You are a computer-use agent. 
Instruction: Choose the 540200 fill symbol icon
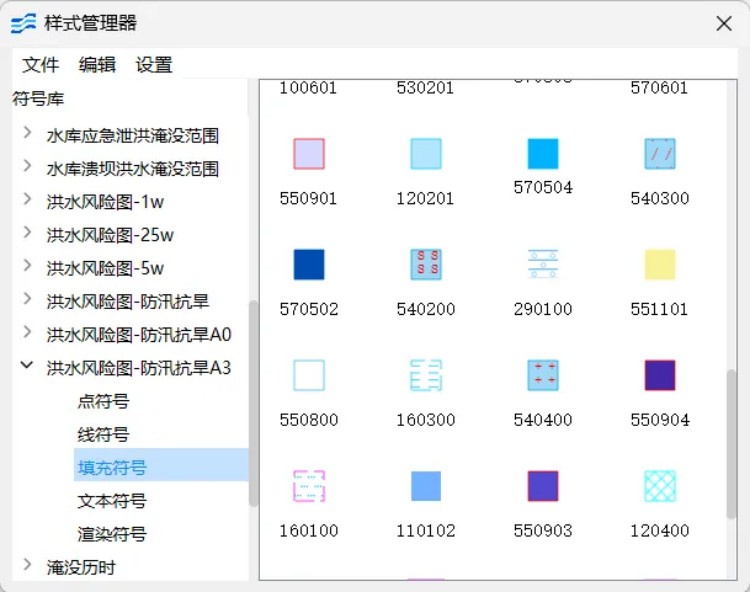pos(426,265)
